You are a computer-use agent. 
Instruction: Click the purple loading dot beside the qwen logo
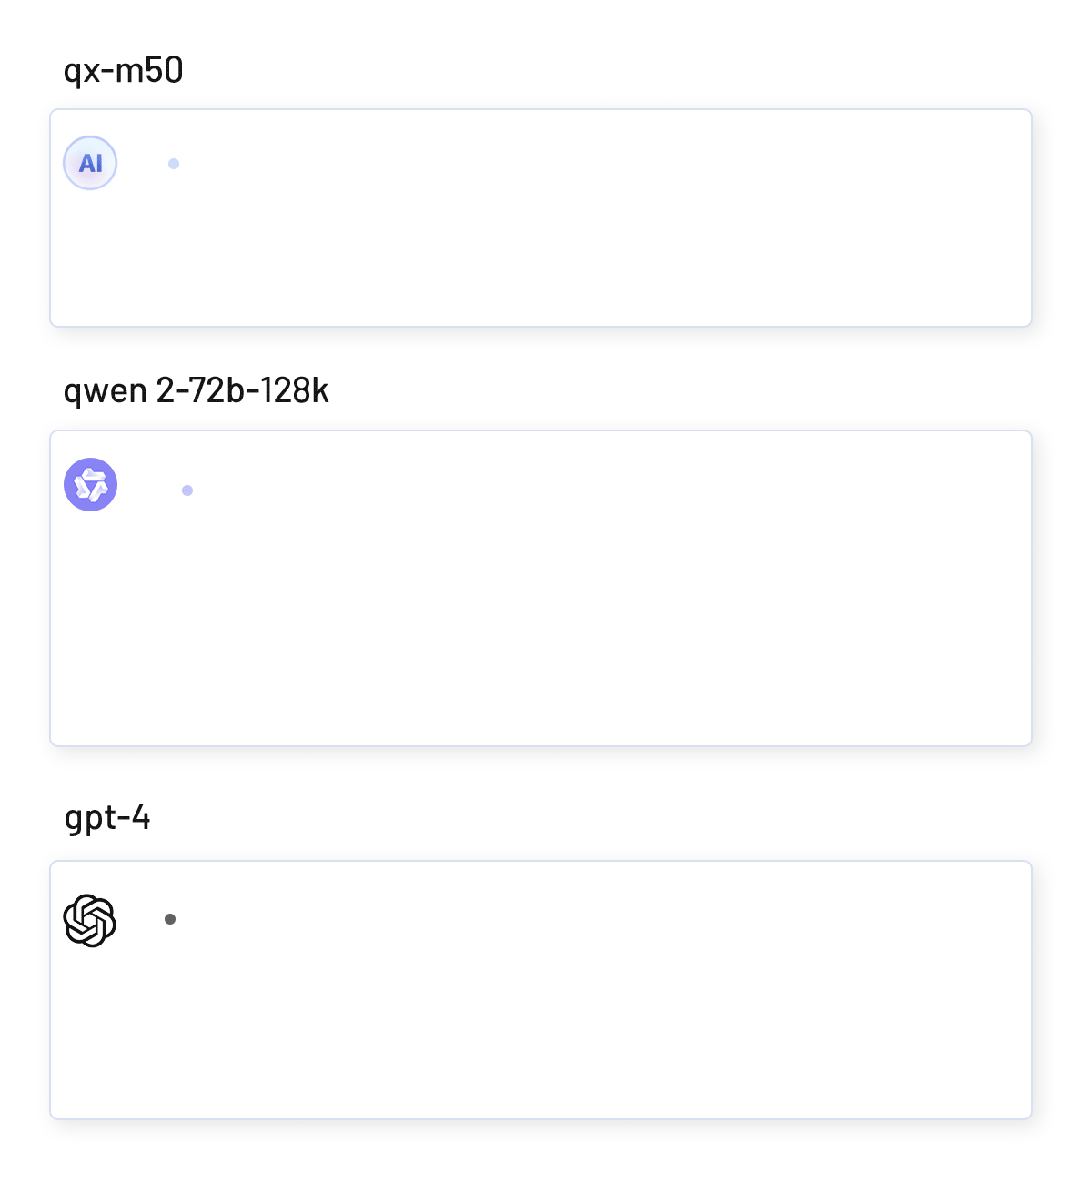coord(187,490)
